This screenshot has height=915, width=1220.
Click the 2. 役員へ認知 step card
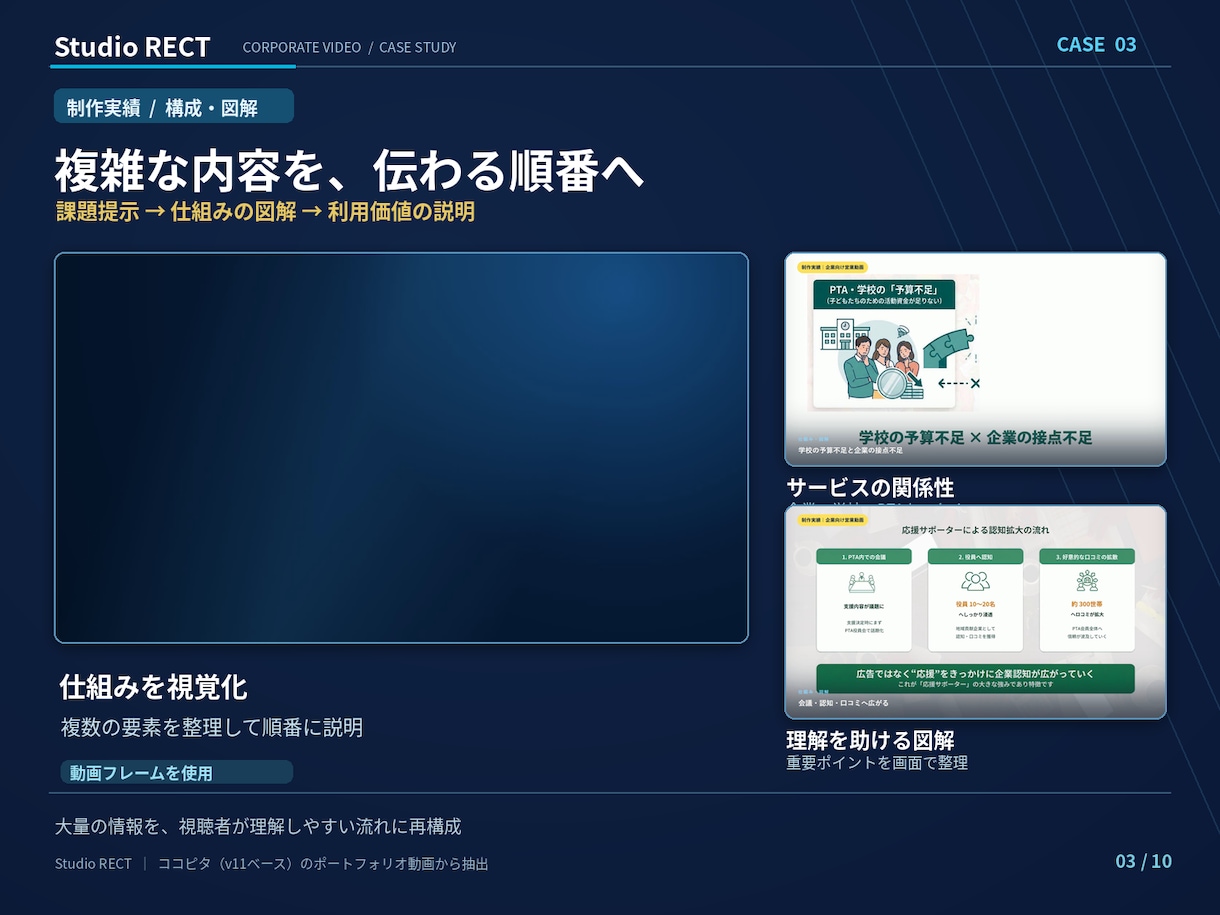(x=975, y=599)
